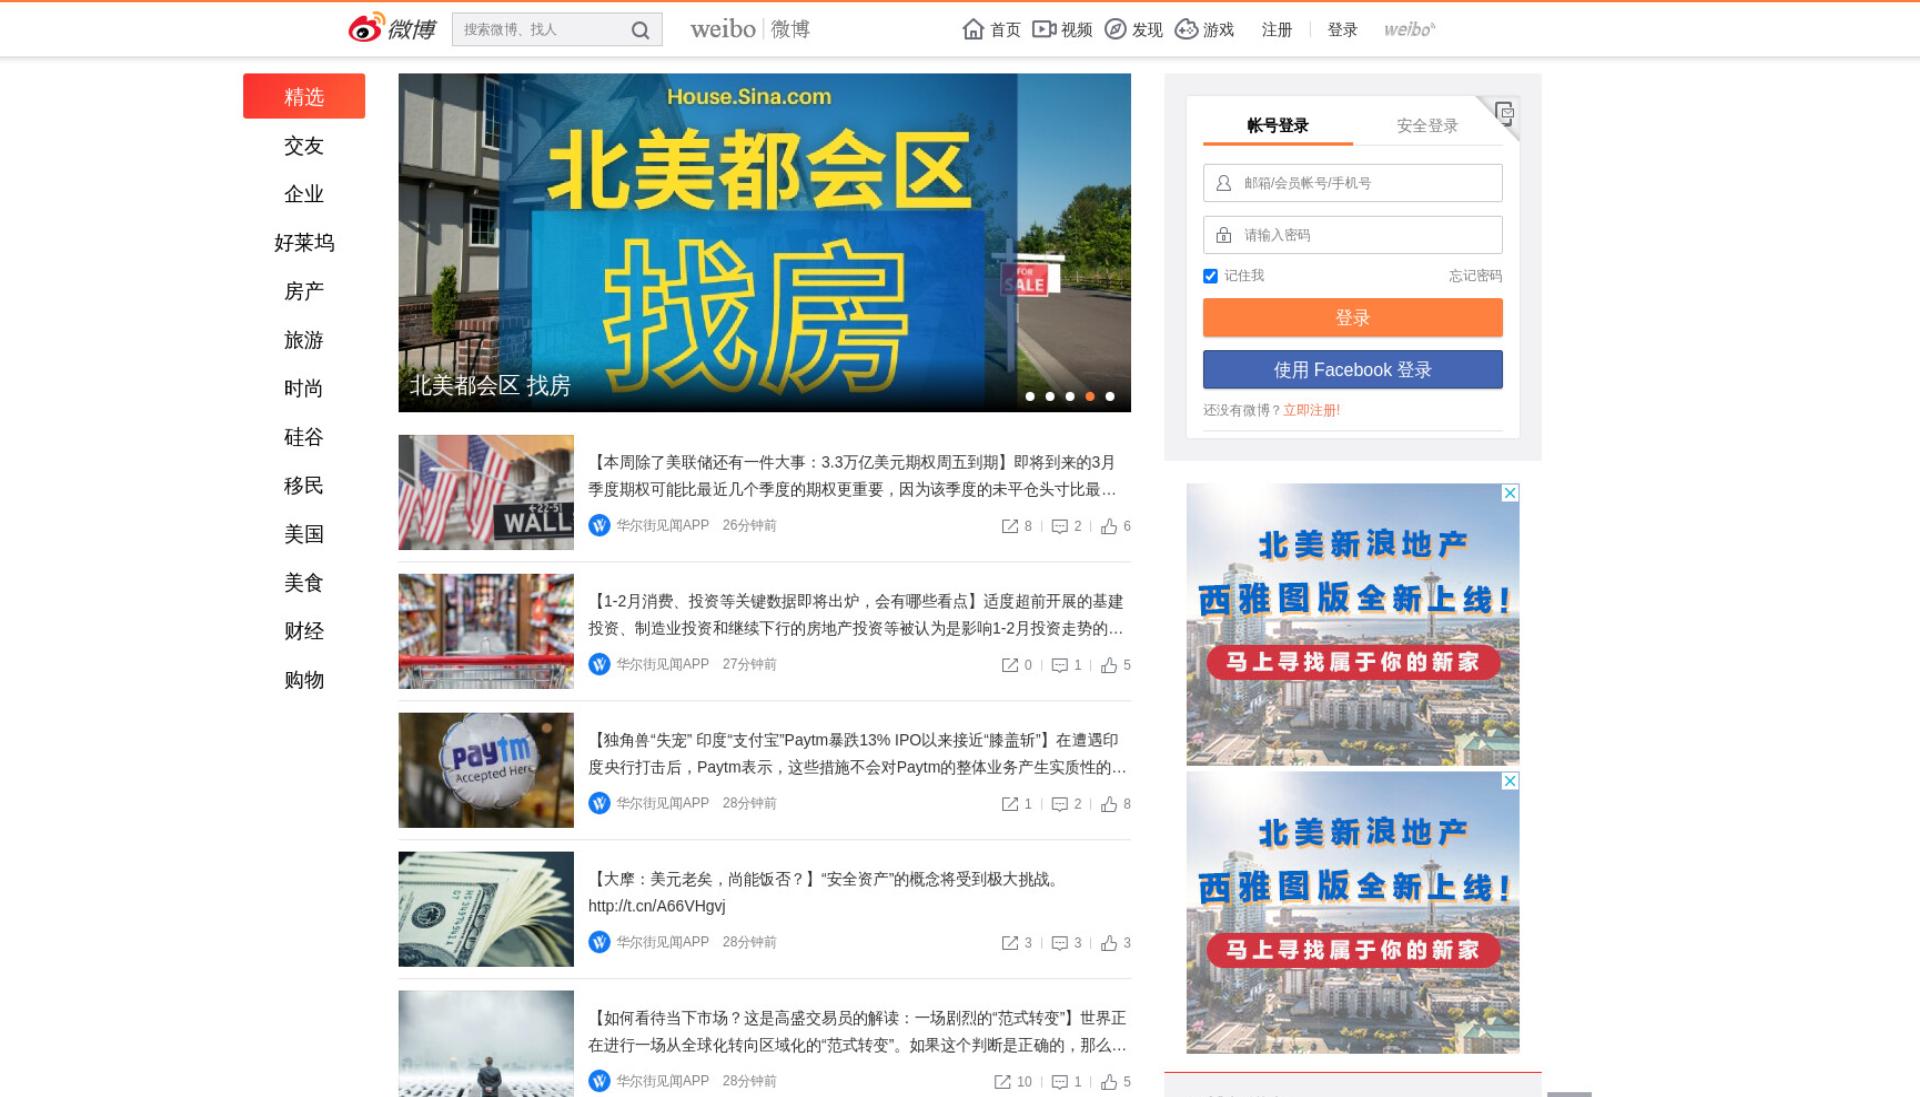The image size is (1920, 1097).
Task: Open the 视频 video icon link
Action: click(1062, 30)
